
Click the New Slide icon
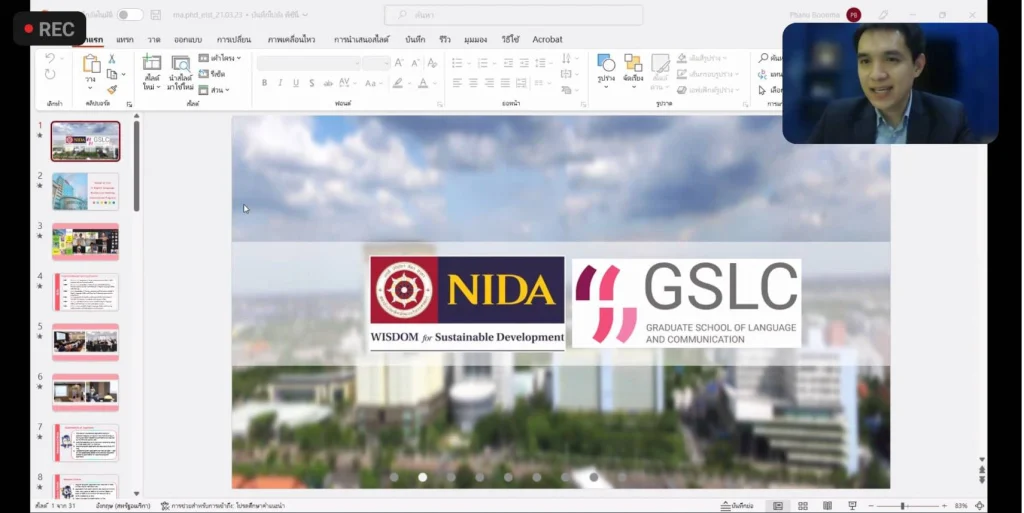pyautogui.click(x=152, y=63)
